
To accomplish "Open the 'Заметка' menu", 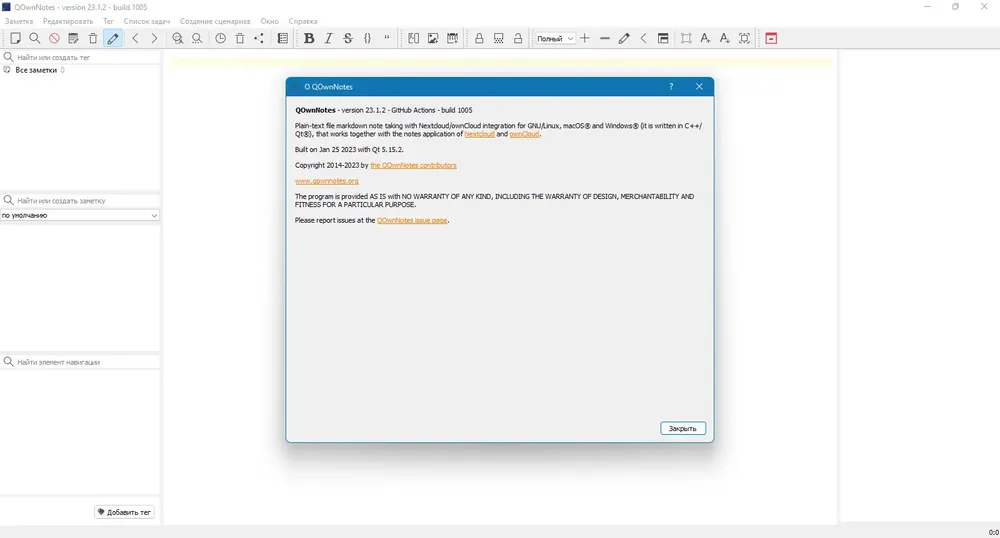I will pyautogui.click(x=19, y=21).
